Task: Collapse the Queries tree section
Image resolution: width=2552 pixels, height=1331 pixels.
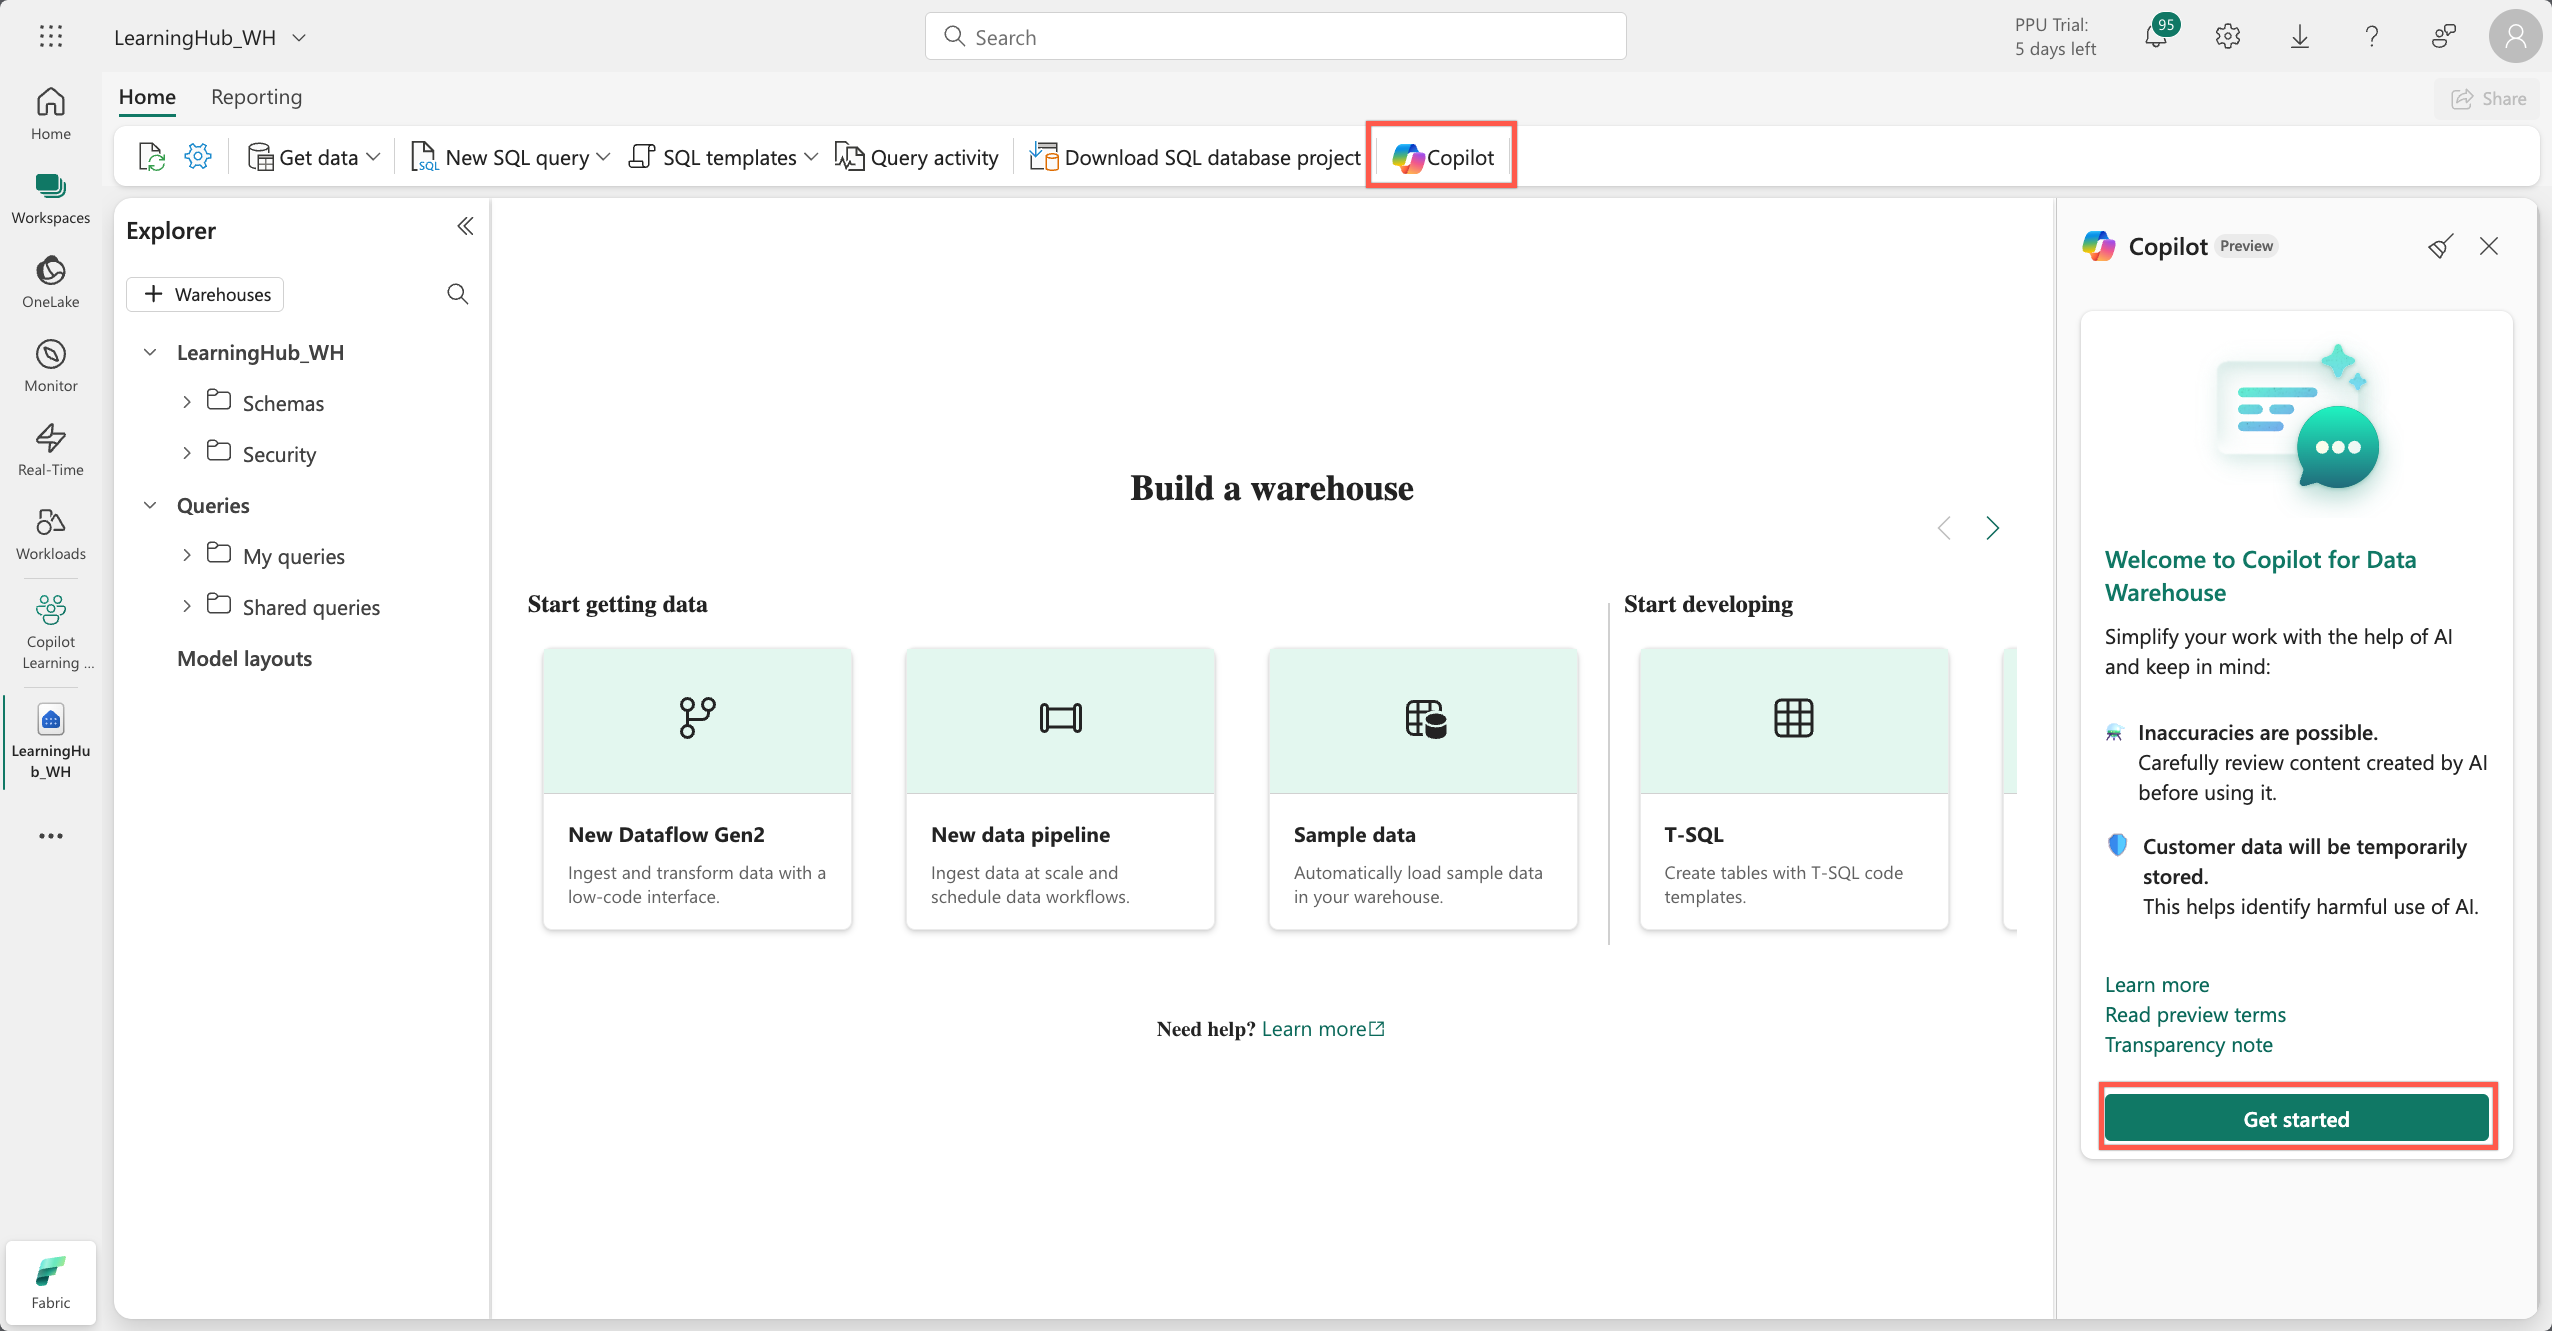Action: tap(150, 505)
